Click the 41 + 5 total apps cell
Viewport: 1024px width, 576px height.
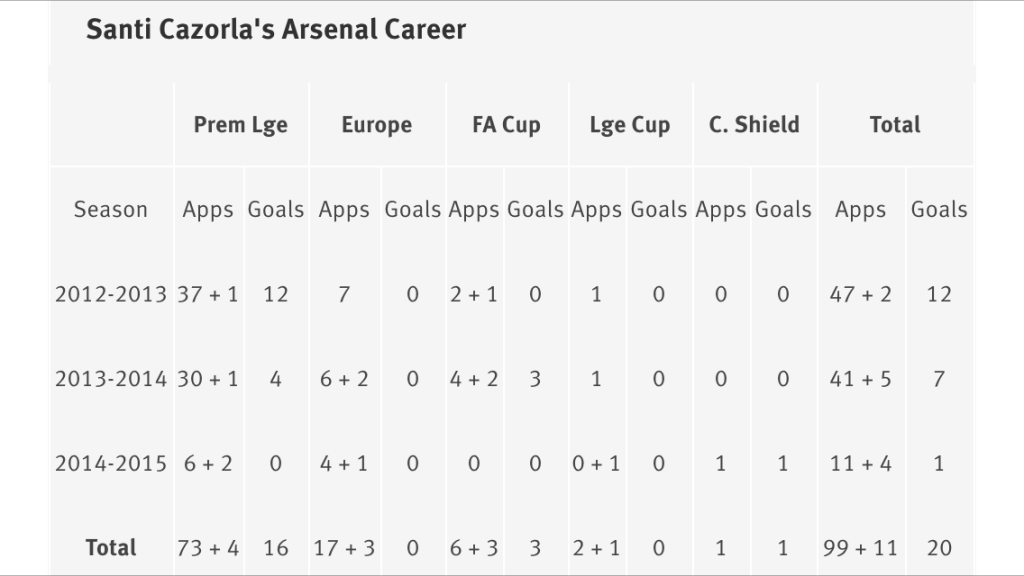pyautogui.click(x=860, y=379)
